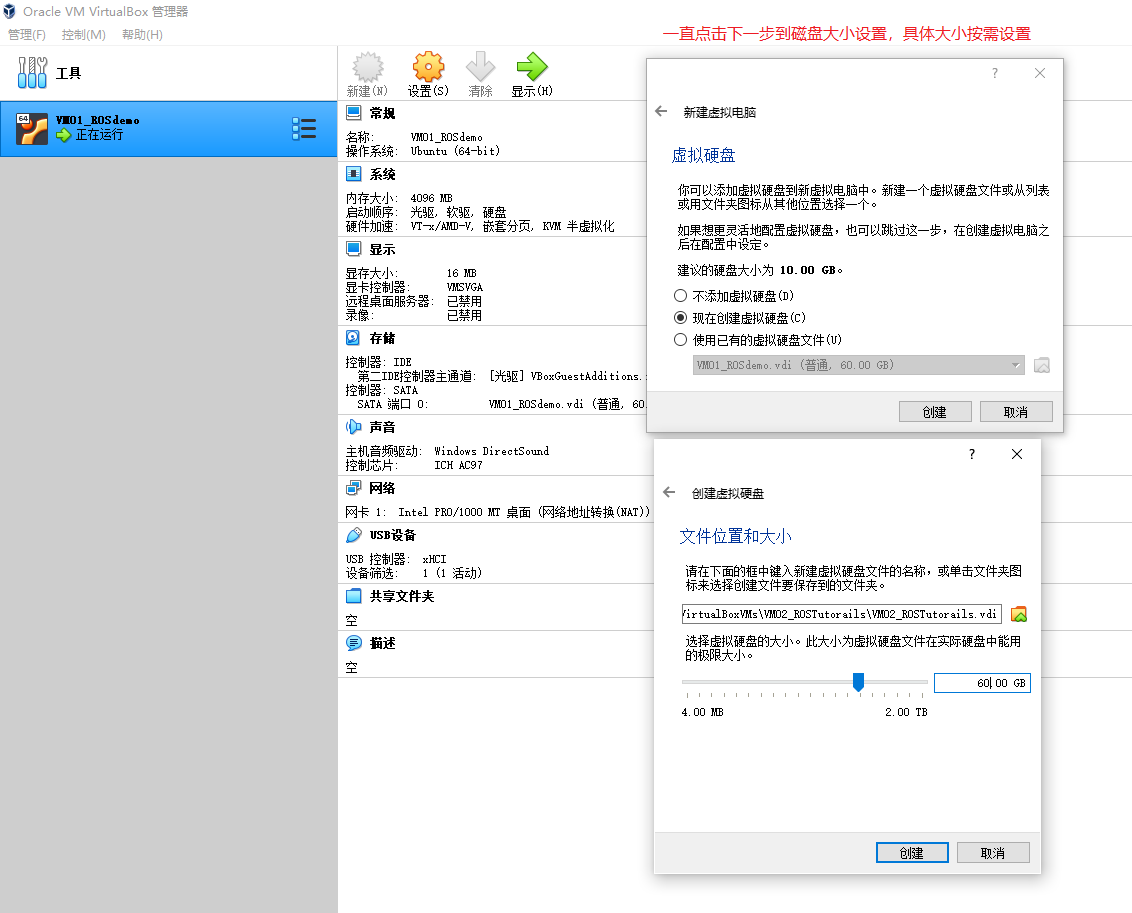Click the 创建 button in lower dialog
1132x913 pixels.
[x=911, y=852]
